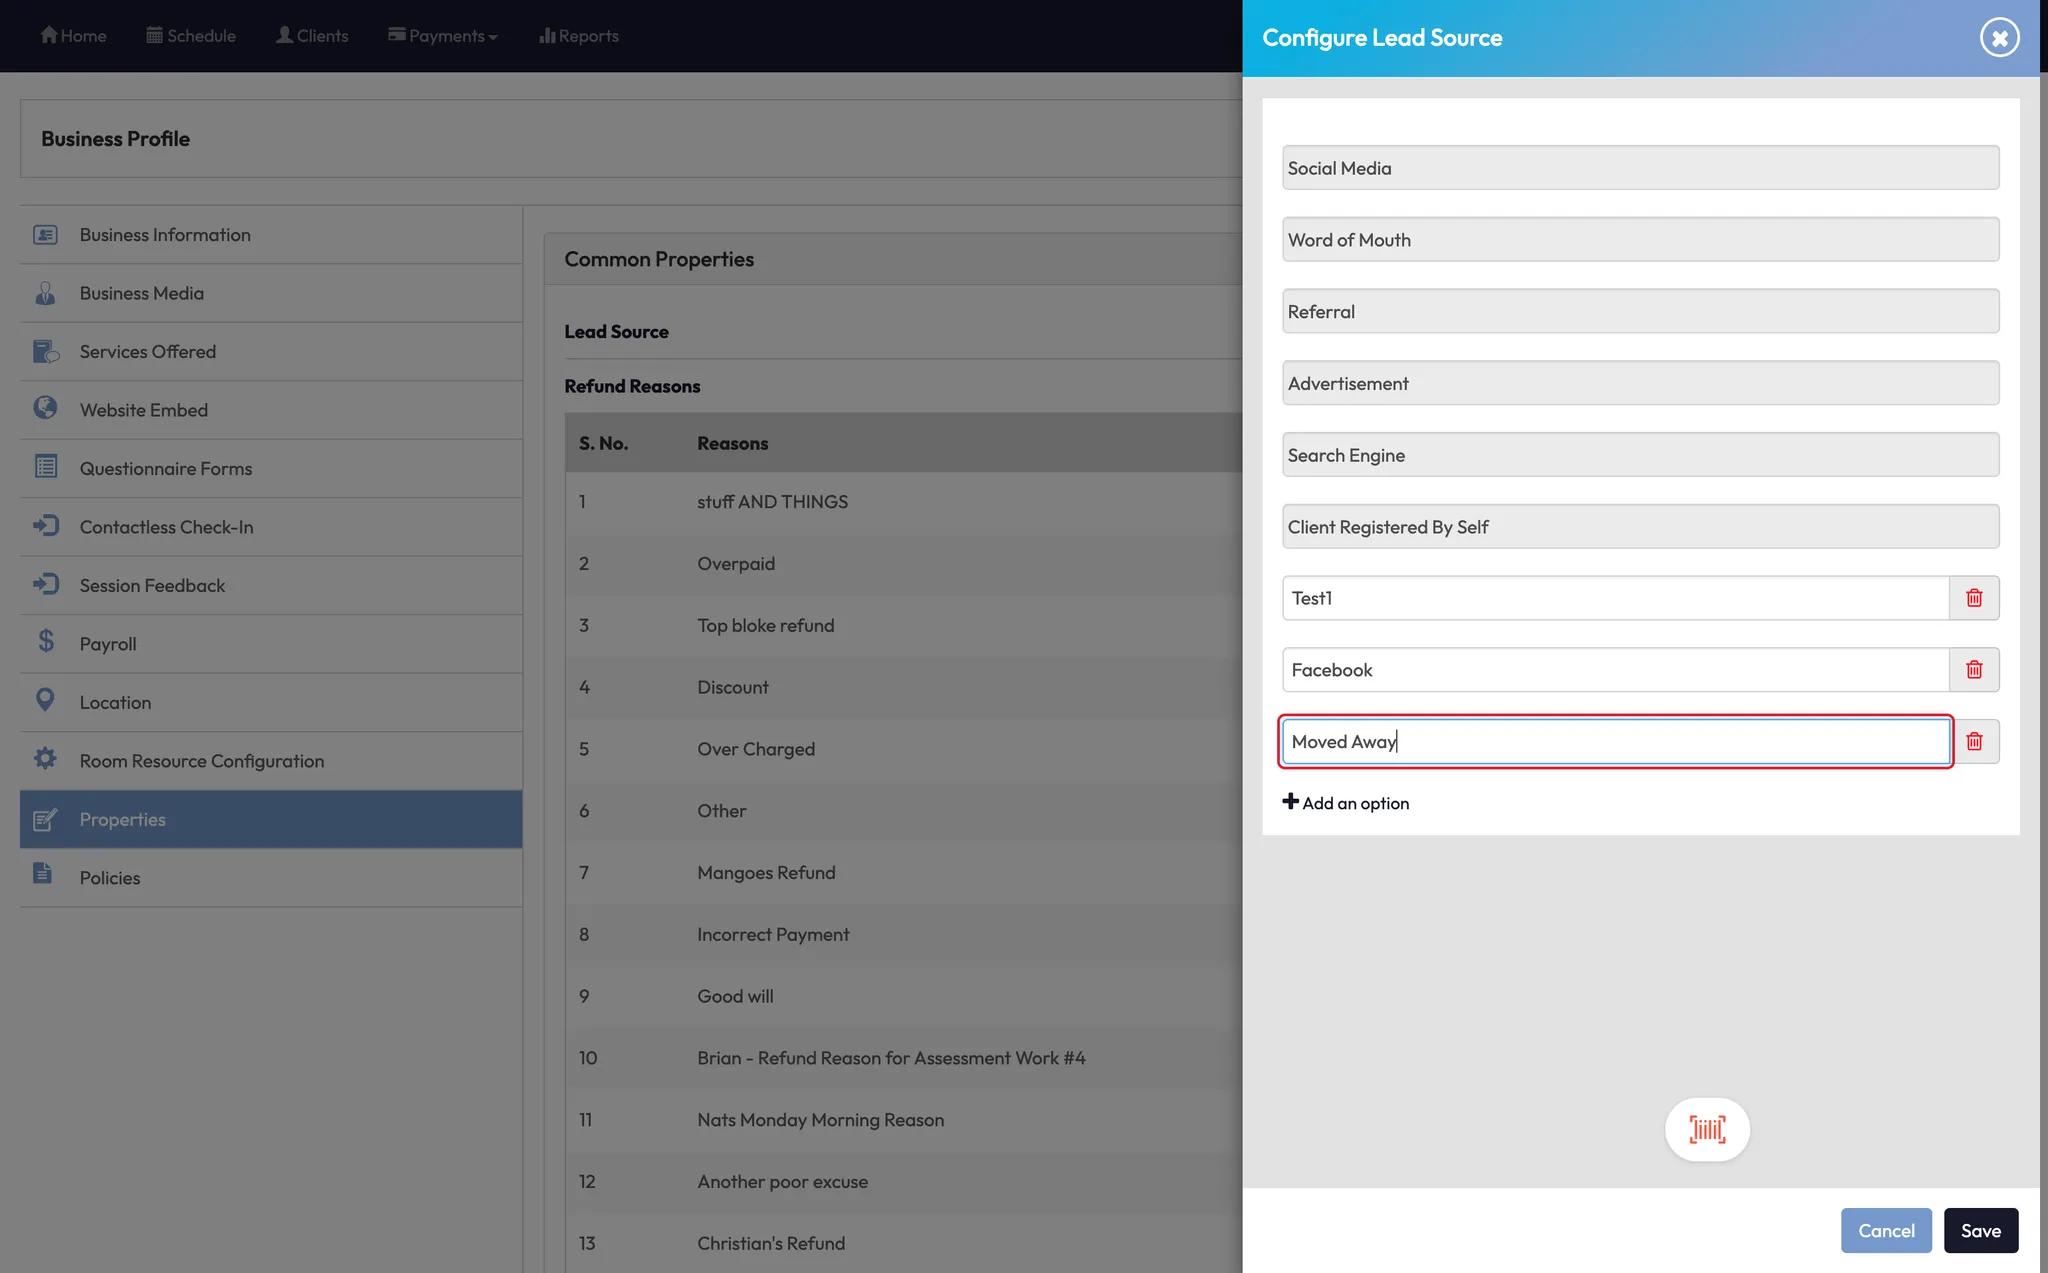Focus the Moved Away text field
Image resolution: width=2048 pixels, height=1273 pixels.
click(1615, 742)
